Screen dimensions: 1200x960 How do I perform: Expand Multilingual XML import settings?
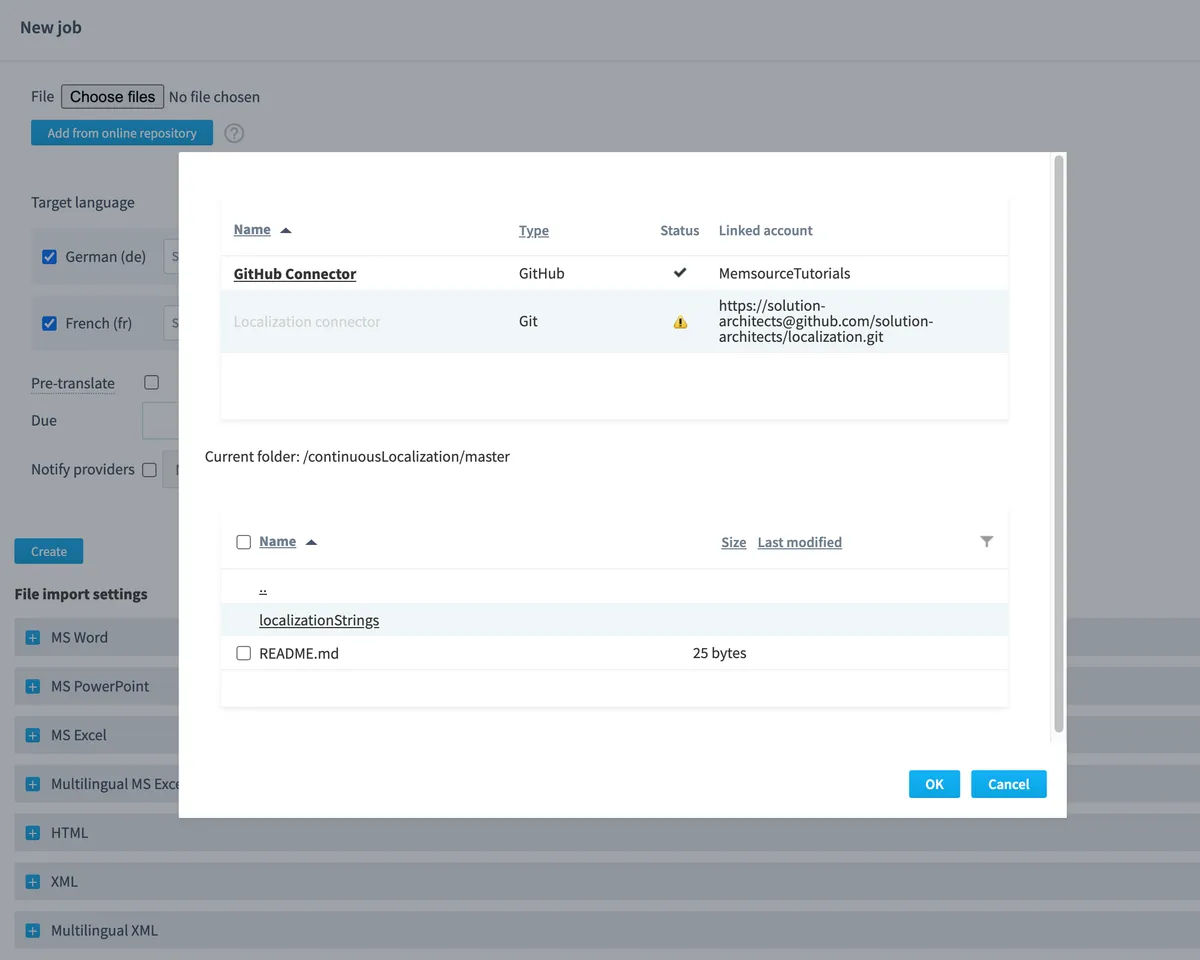coord(32,931)
